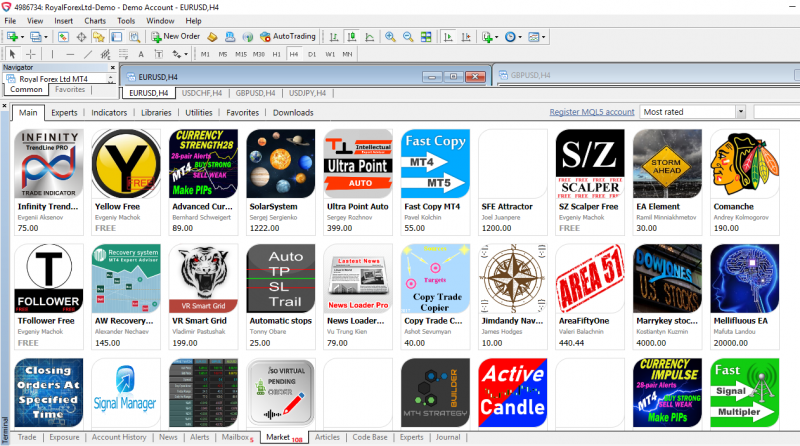Screen dimensions: 800x446
Task: Open the Tools menu
Action: [x=126, y=21]
